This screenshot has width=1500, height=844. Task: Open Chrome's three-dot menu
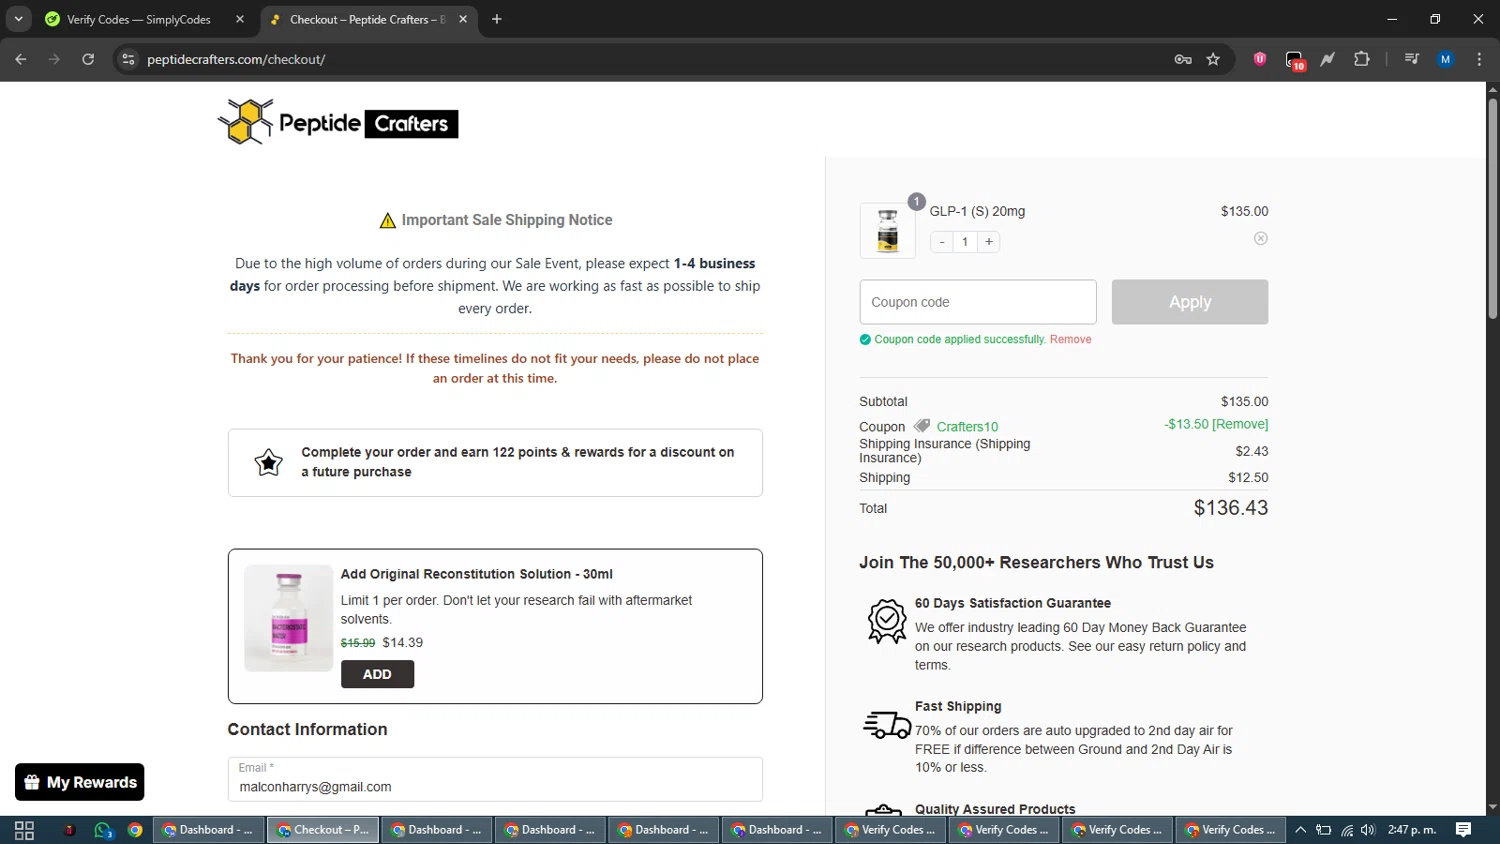(1479, 59)
